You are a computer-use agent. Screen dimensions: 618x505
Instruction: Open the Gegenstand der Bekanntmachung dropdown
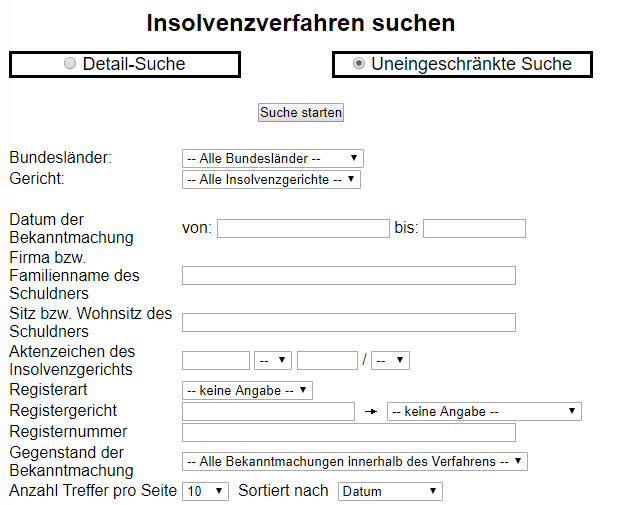[354, 461]
